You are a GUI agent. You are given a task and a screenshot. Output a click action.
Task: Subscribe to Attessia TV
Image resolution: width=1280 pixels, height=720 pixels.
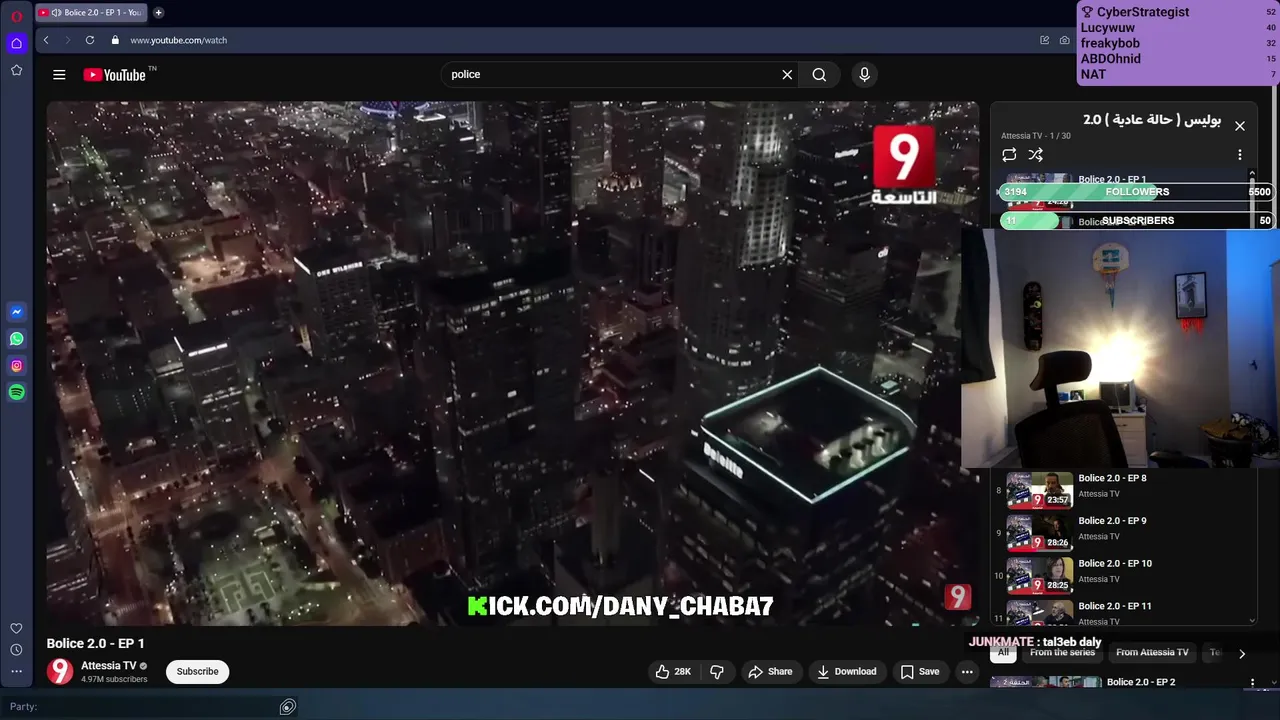tap(197, 672)
